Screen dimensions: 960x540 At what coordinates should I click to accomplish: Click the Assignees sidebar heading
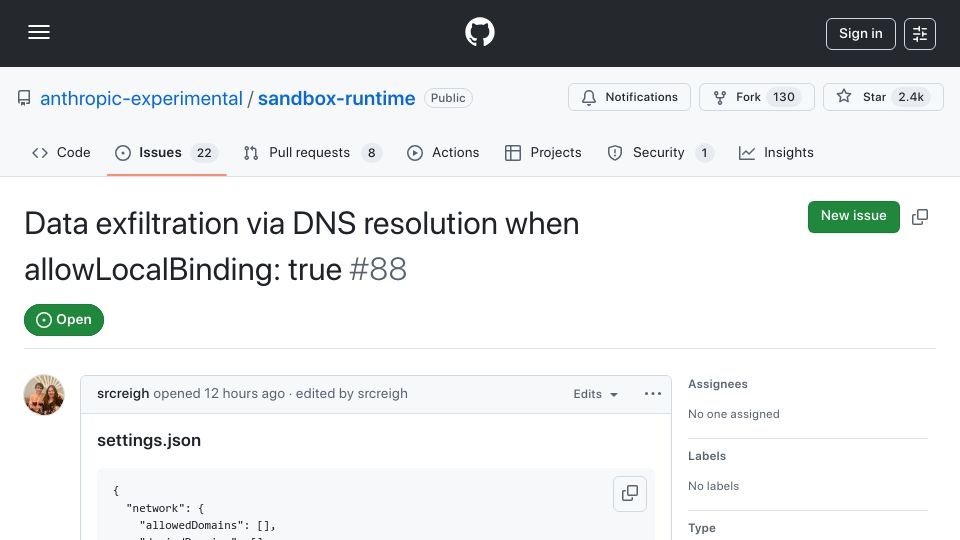(718, 384)
